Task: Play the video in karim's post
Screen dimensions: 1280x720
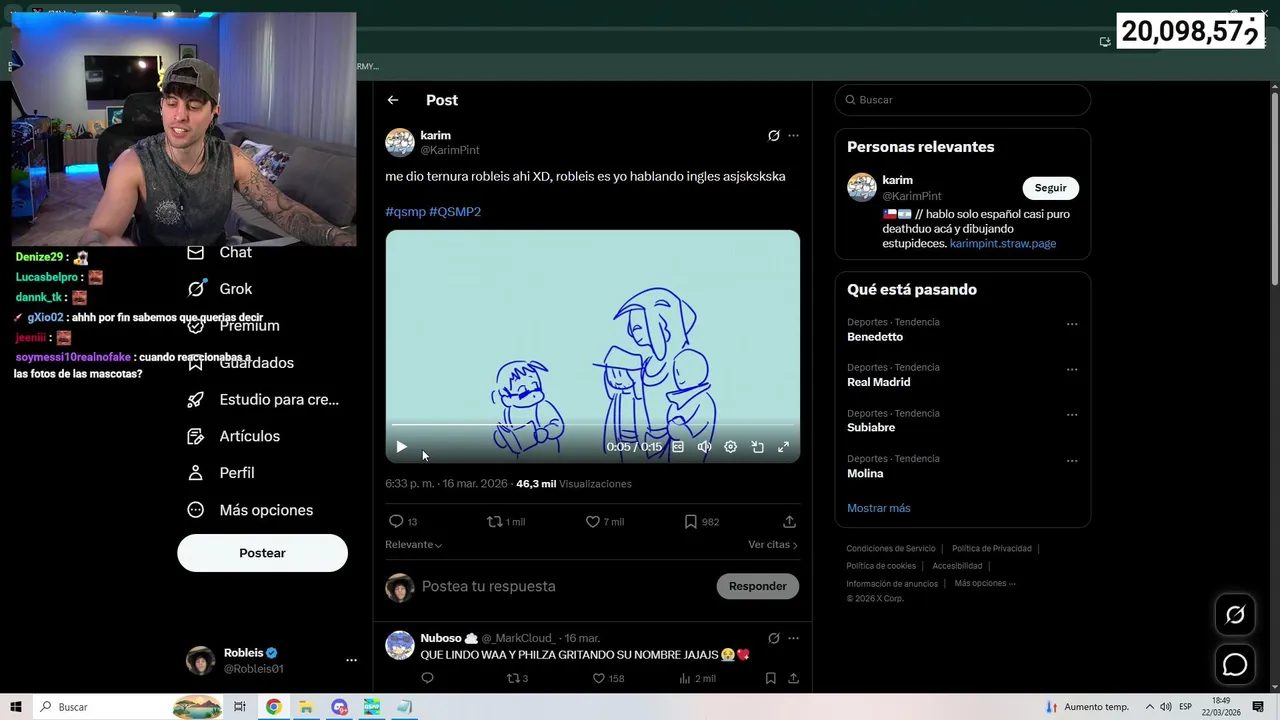Action: 401,447
